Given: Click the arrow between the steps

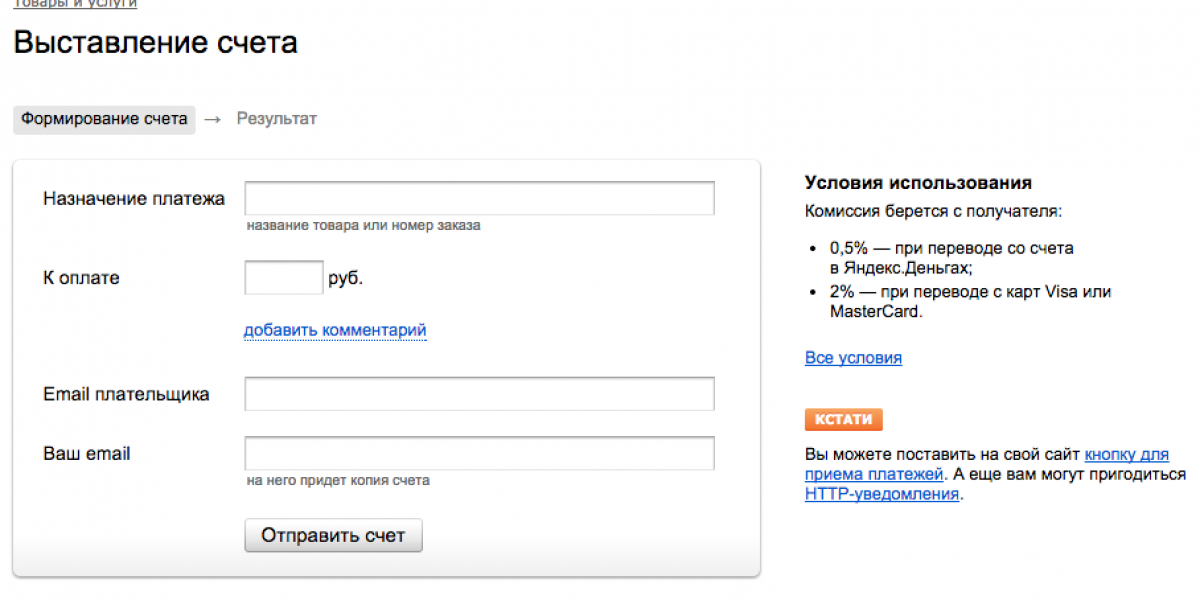Looking at the screenshot, I should click(212, 119).
